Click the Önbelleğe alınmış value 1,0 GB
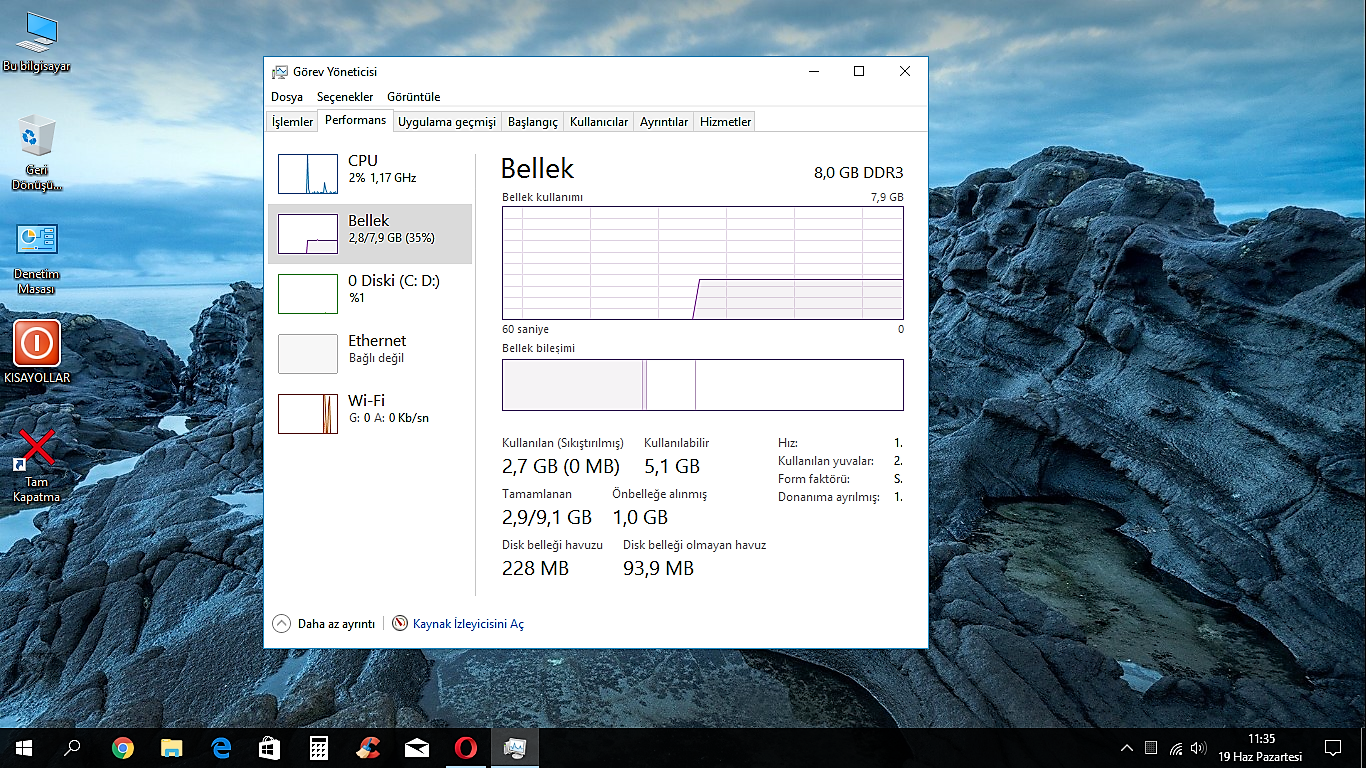 click(640, 517)
